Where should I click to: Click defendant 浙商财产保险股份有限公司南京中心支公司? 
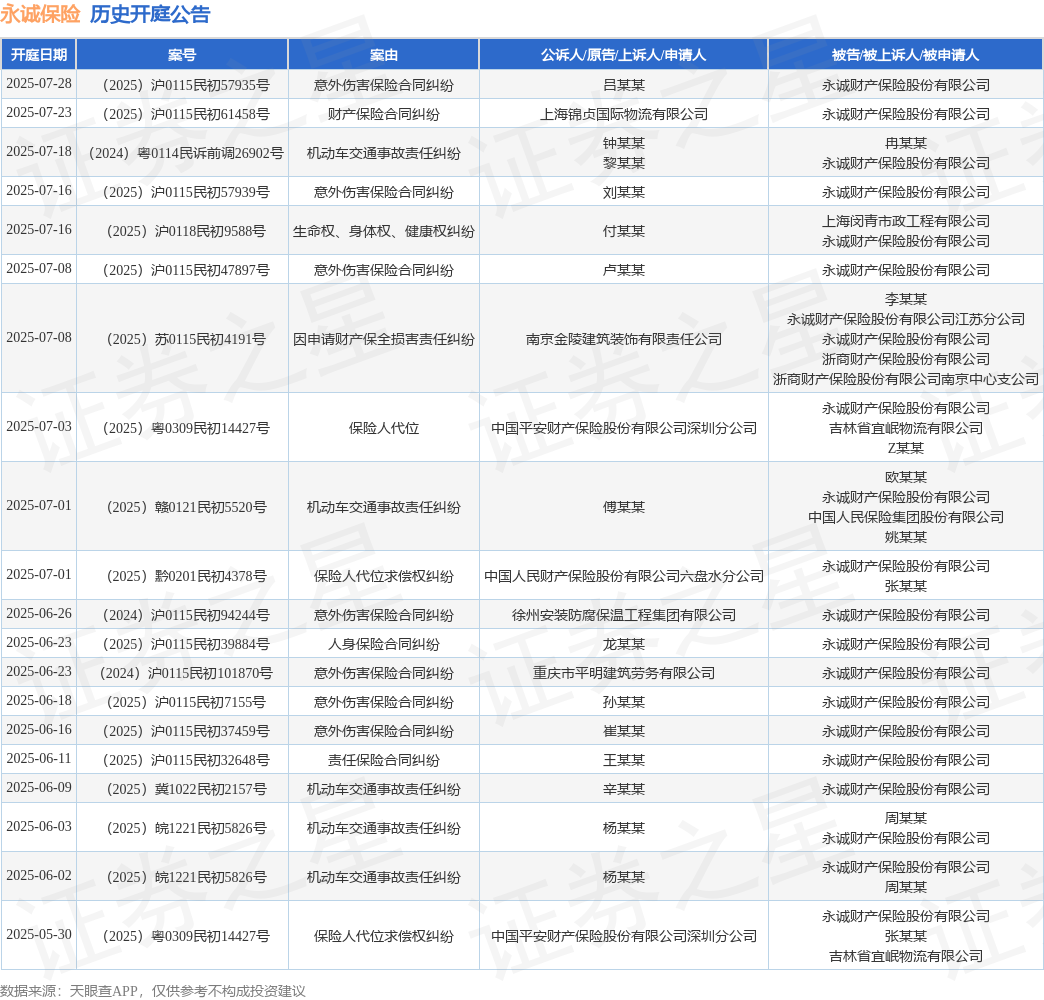906,379
